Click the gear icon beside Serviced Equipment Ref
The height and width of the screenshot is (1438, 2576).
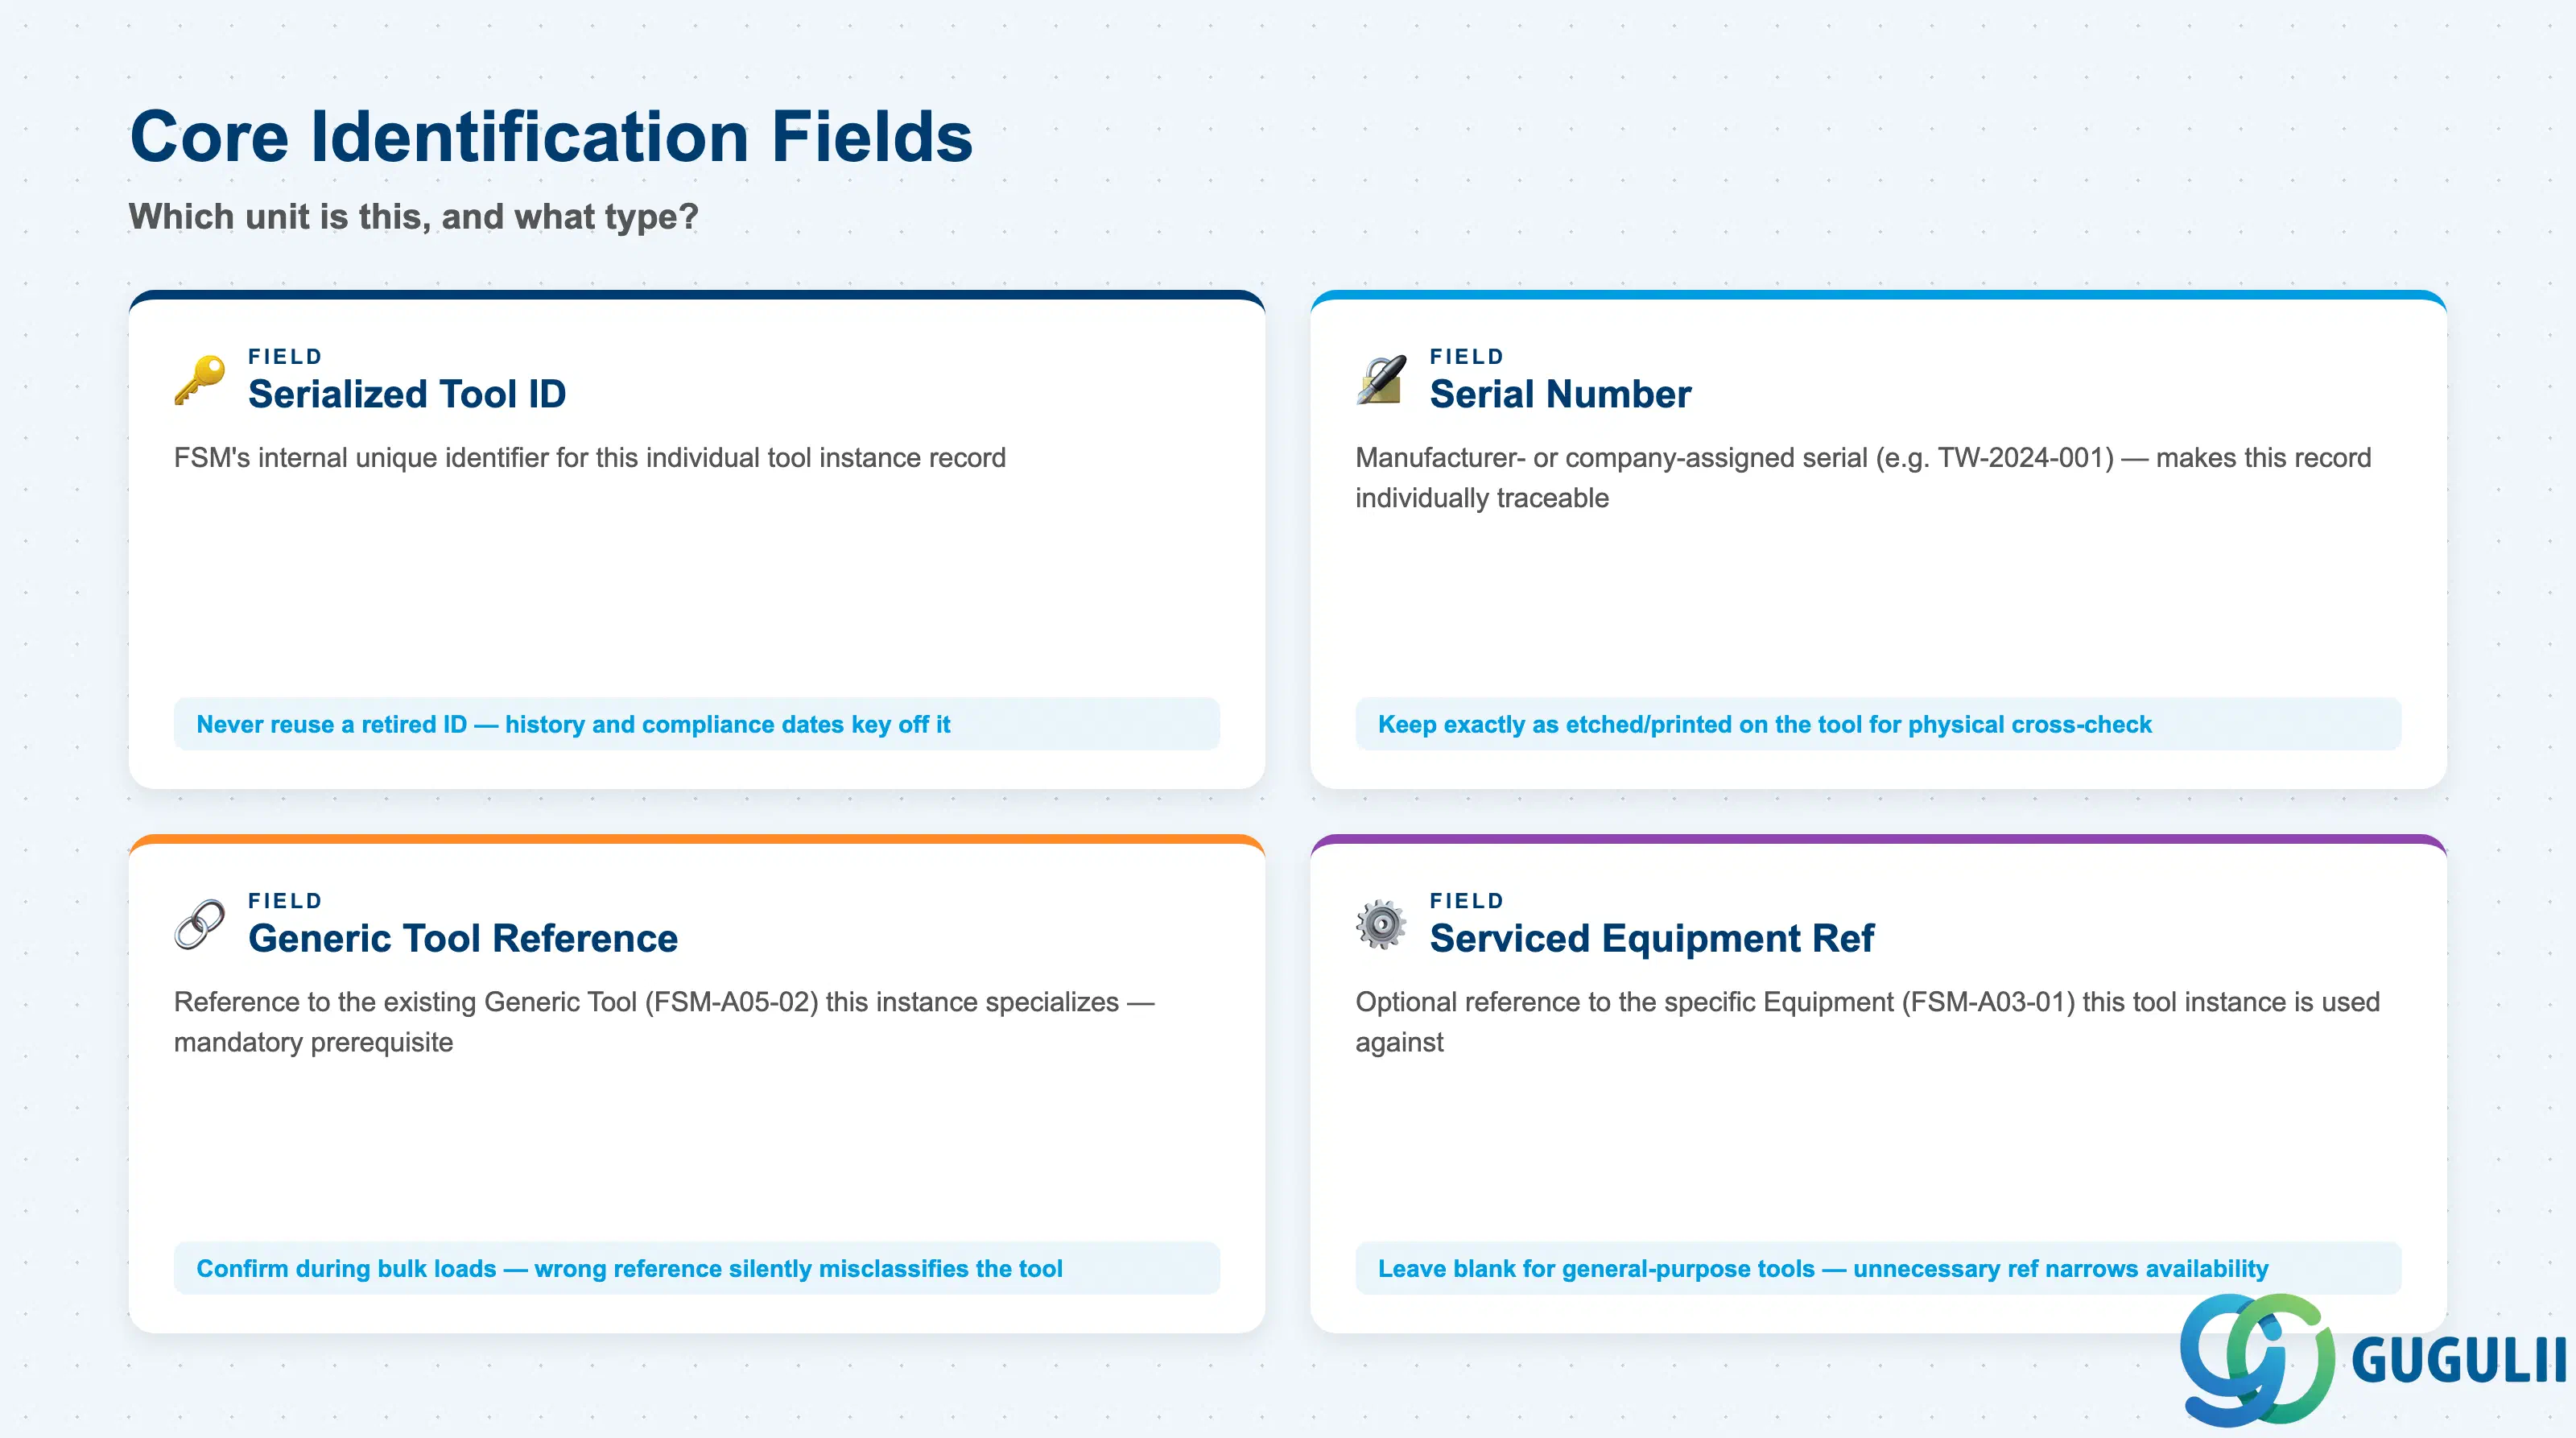coord(1381,924)
